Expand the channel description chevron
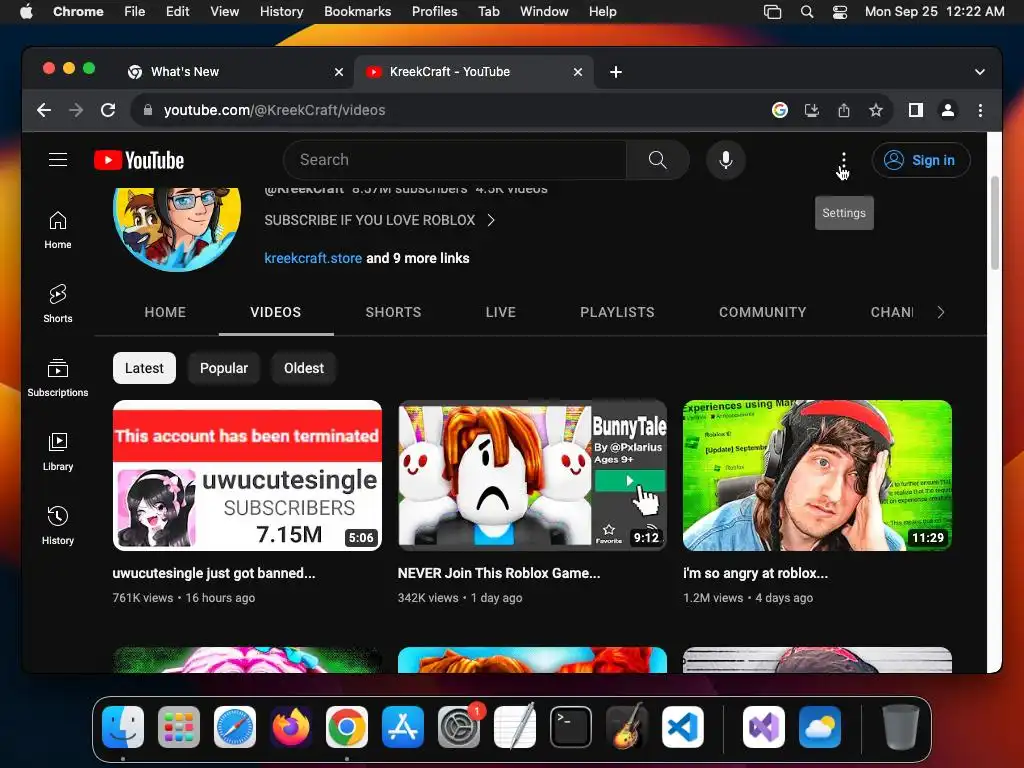Screen dimensions: 1024x768 tap(491, 220)
